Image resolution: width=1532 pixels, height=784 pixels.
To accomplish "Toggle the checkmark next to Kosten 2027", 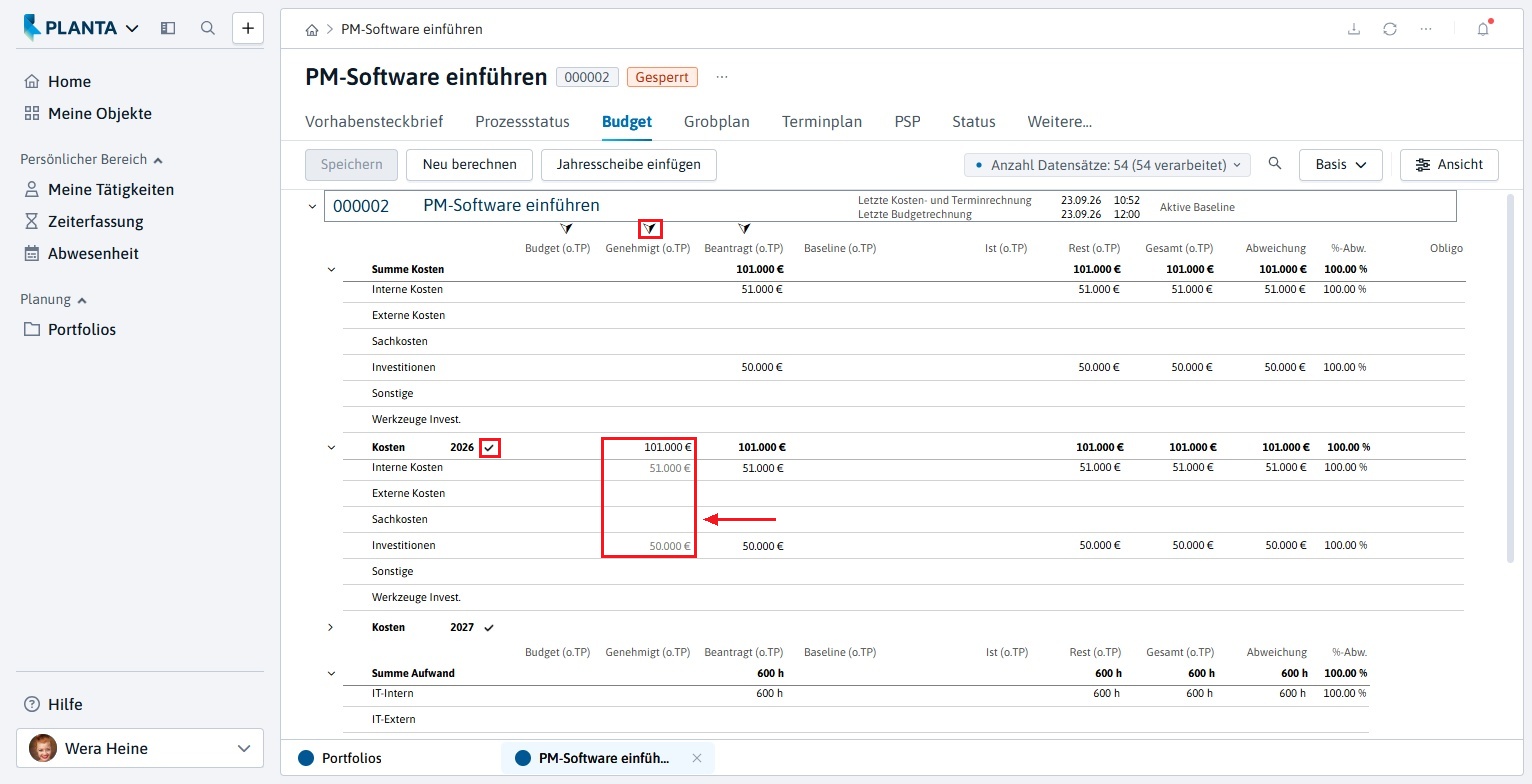I will point(489,628).
